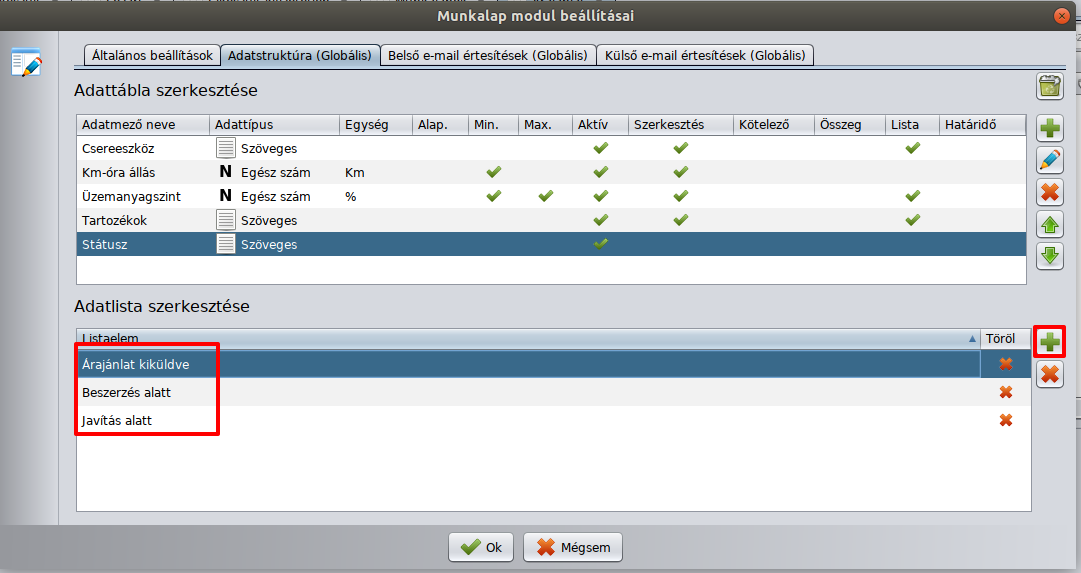
Task: Move selected data field down
Action: point(1049,256)
